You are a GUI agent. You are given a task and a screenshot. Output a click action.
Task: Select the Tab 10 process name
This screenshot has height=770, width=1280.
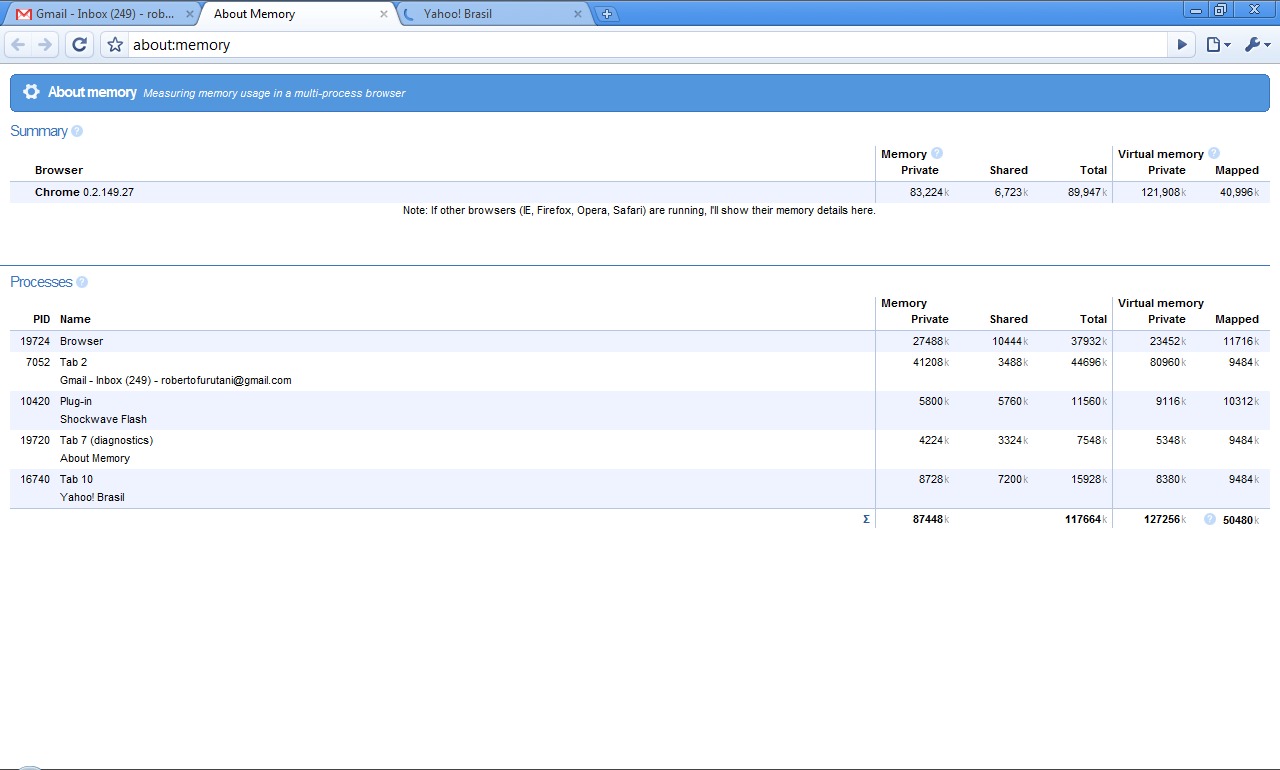(x=76, y=479)
